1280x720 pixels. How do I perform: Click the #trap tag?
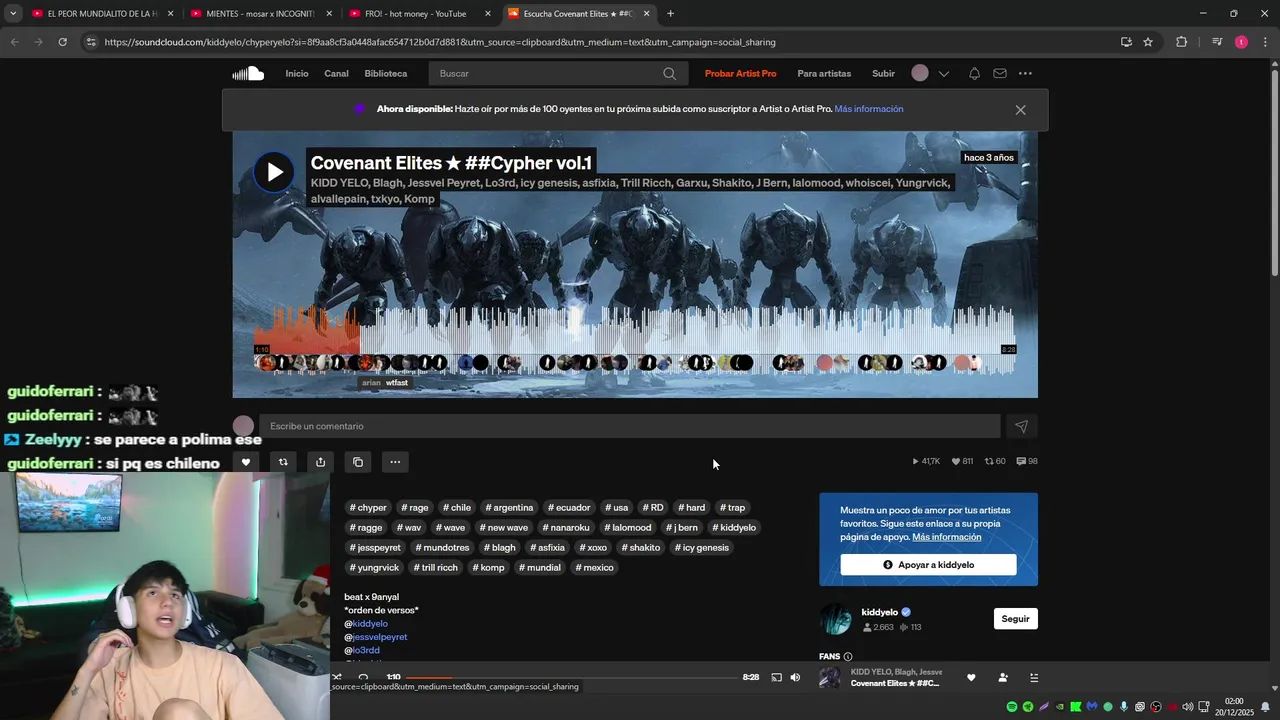(x=732, y=507)
